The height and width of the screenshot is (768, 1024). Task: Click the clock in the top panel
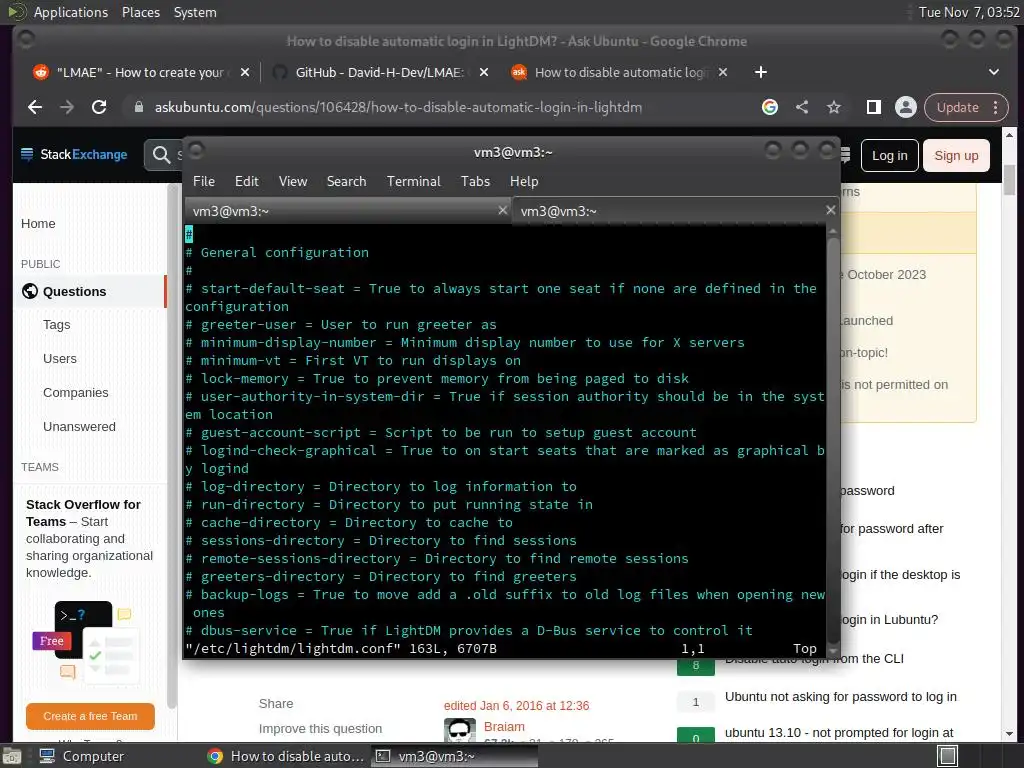[x=968, y=12]
